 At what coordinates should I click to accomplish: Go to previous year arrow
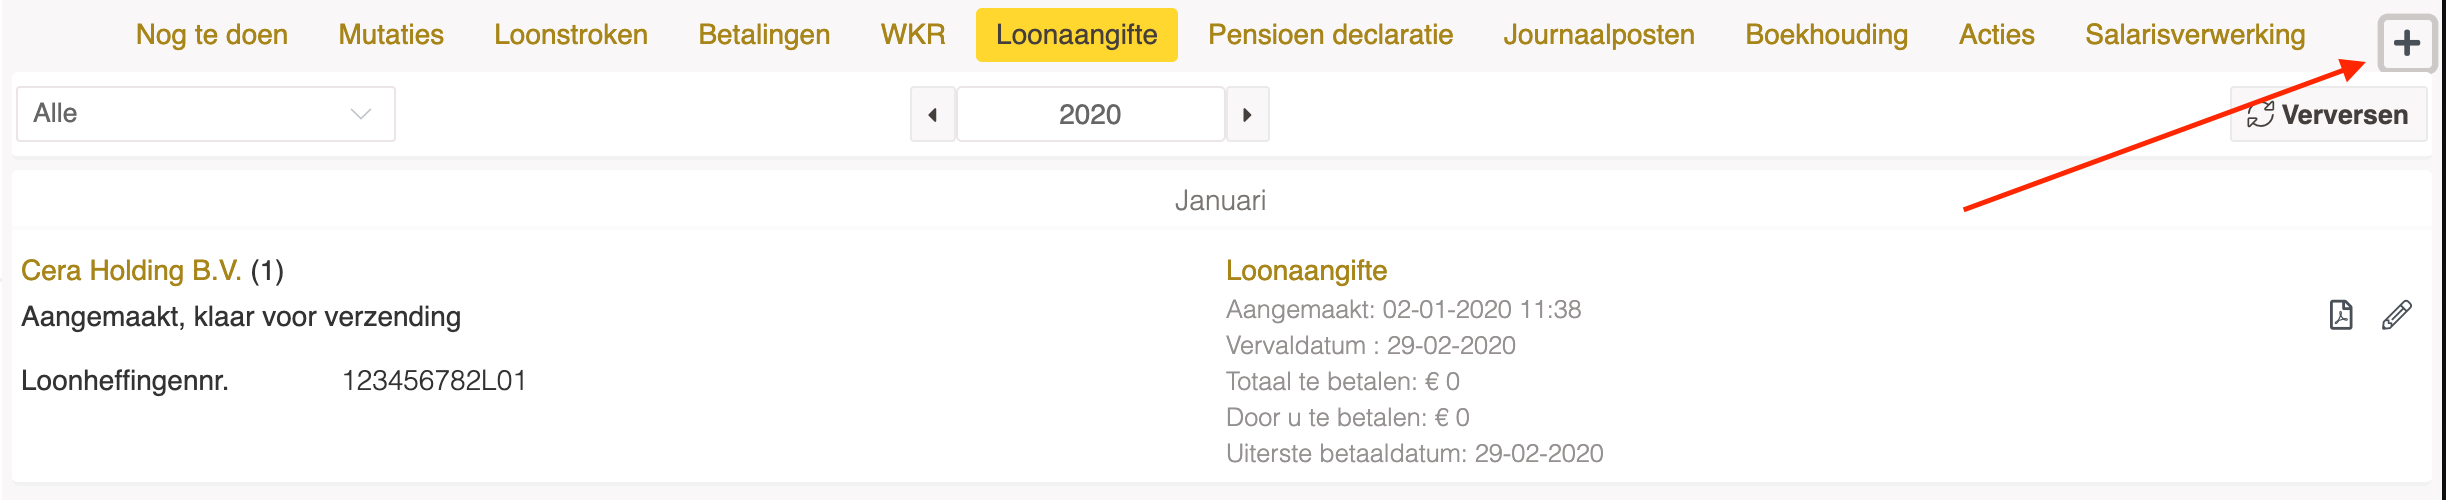(x=932, y=114)
